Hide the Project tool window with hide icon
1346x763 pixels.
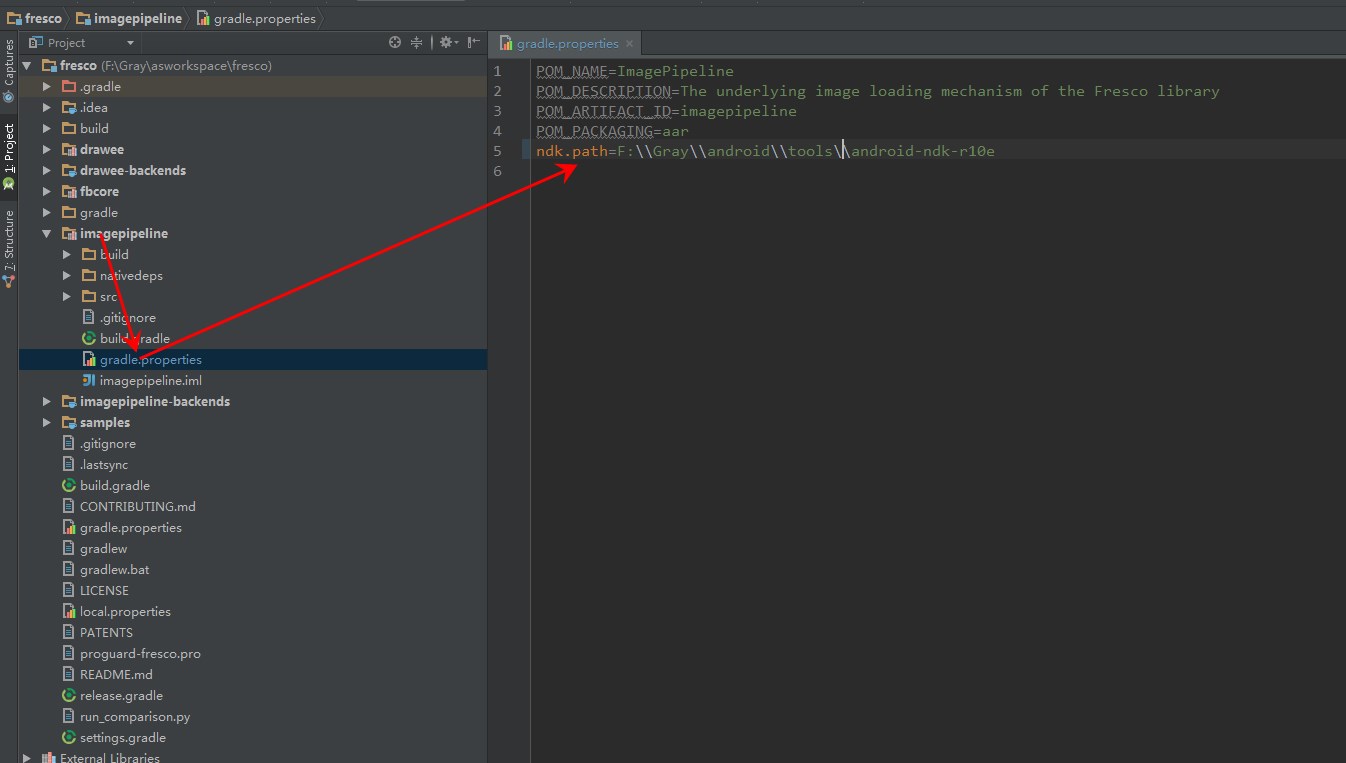(474, 43)
